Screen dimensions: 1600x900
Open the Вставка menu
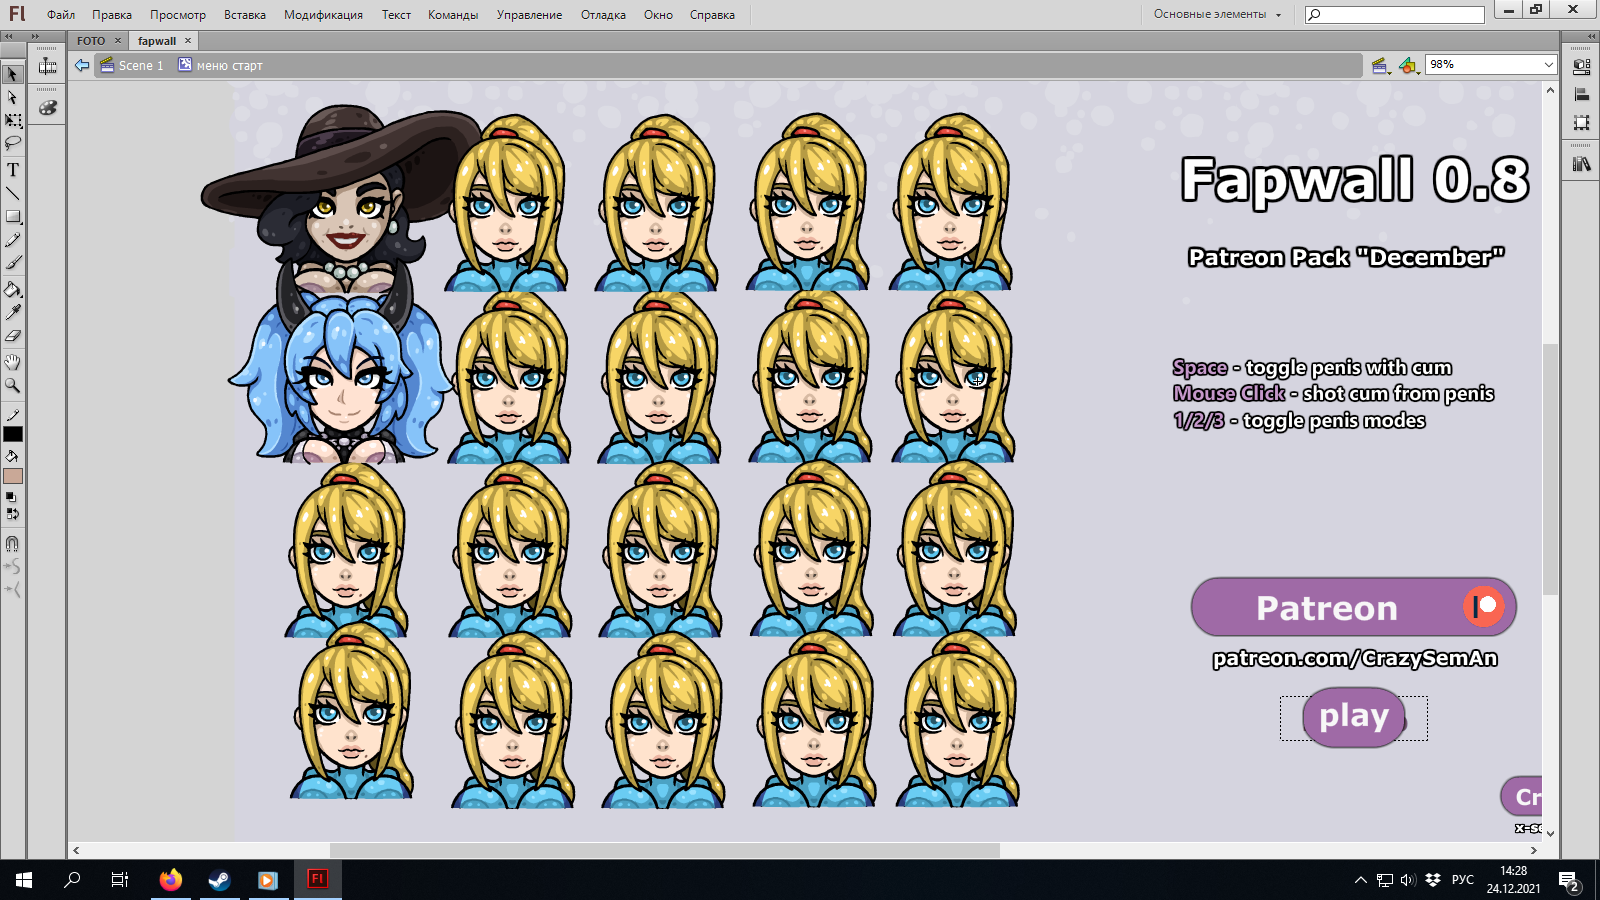[245, 15]
